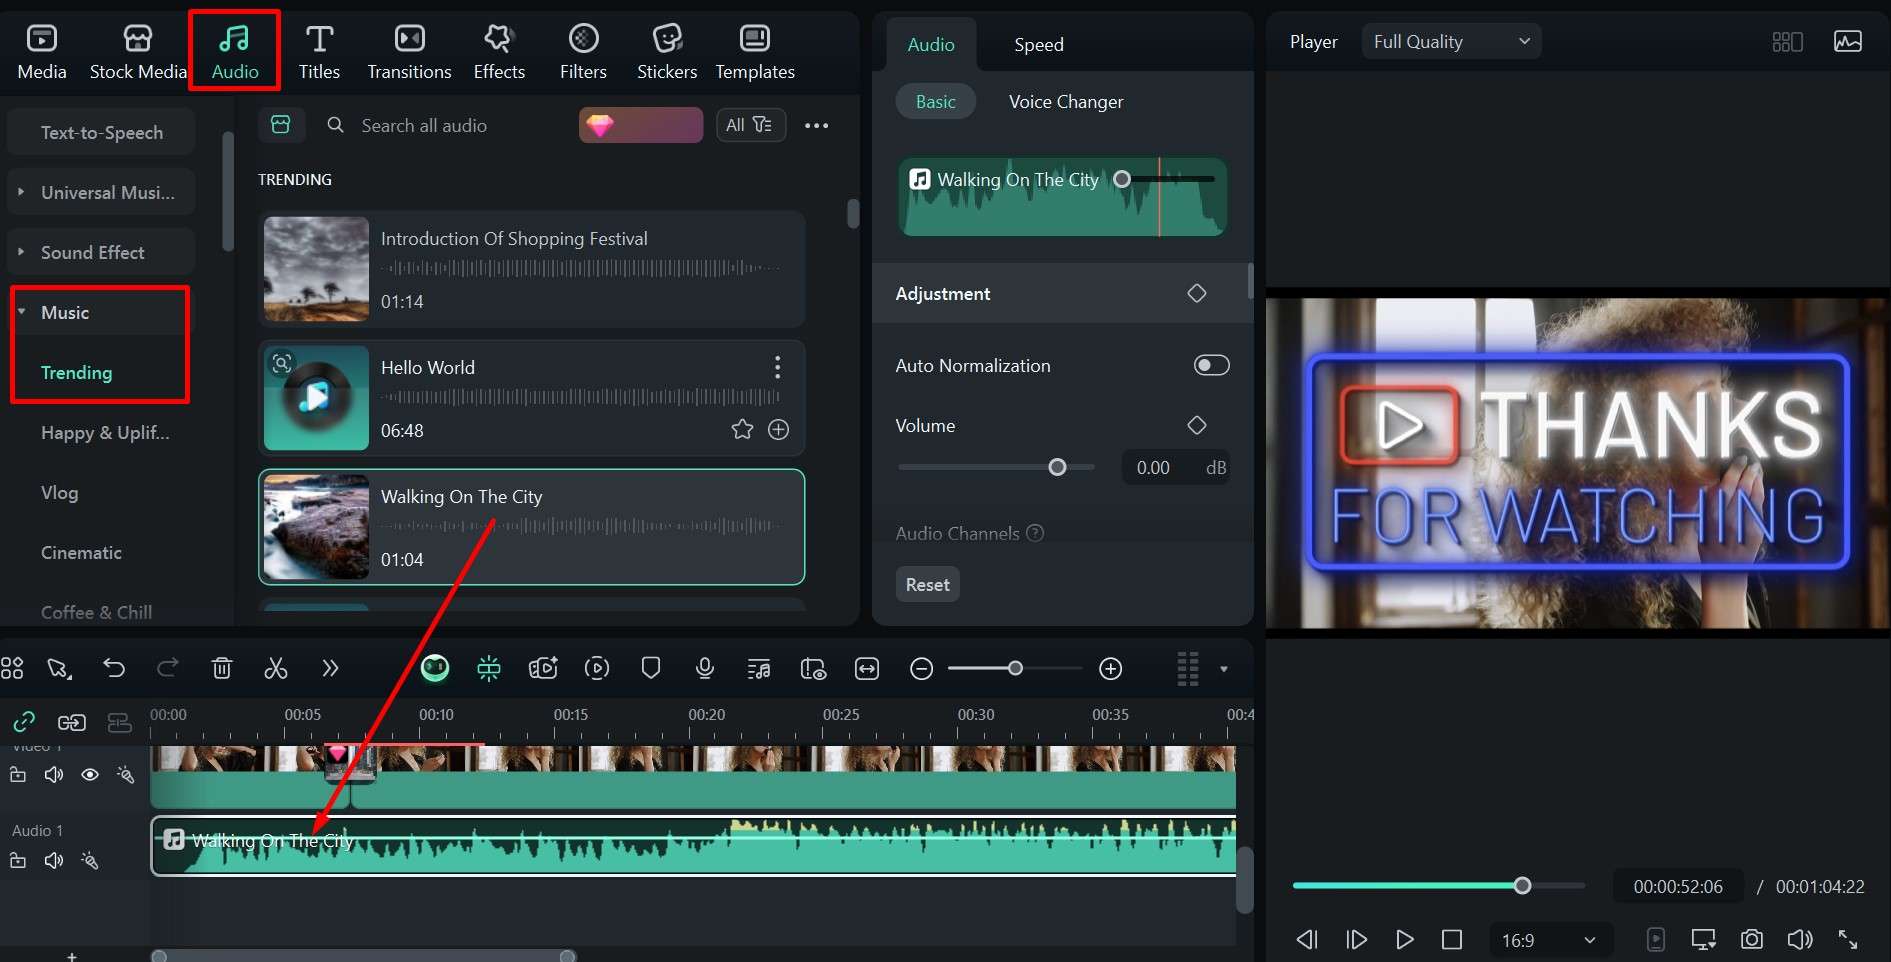
Task: Mute the Audio 1 track
Action: click(54, 861)
